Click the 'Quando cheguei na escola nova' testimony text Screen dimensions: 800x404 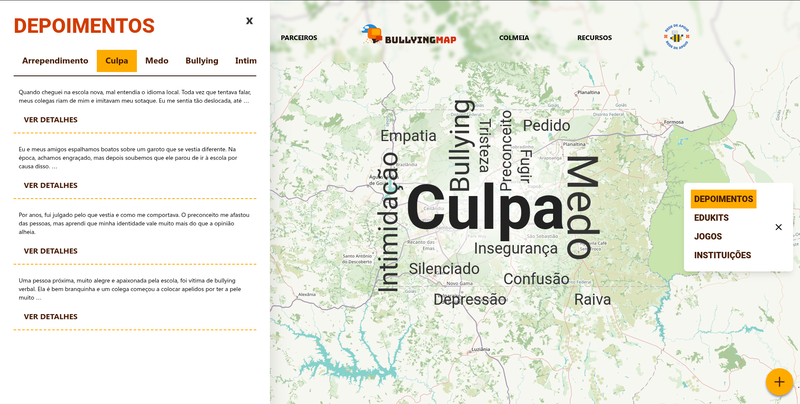pyautogui.click(x=135, y=96)
